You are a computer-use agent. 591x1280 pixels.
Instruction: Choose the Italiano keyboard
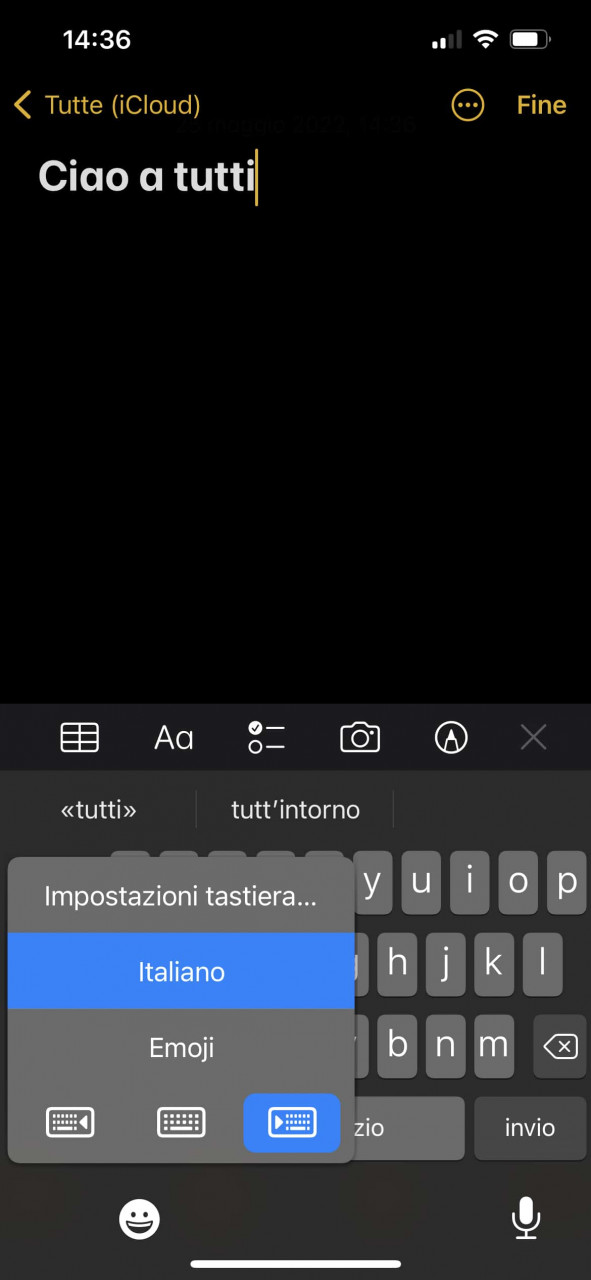pyautogui.click(x=181, y=971)
